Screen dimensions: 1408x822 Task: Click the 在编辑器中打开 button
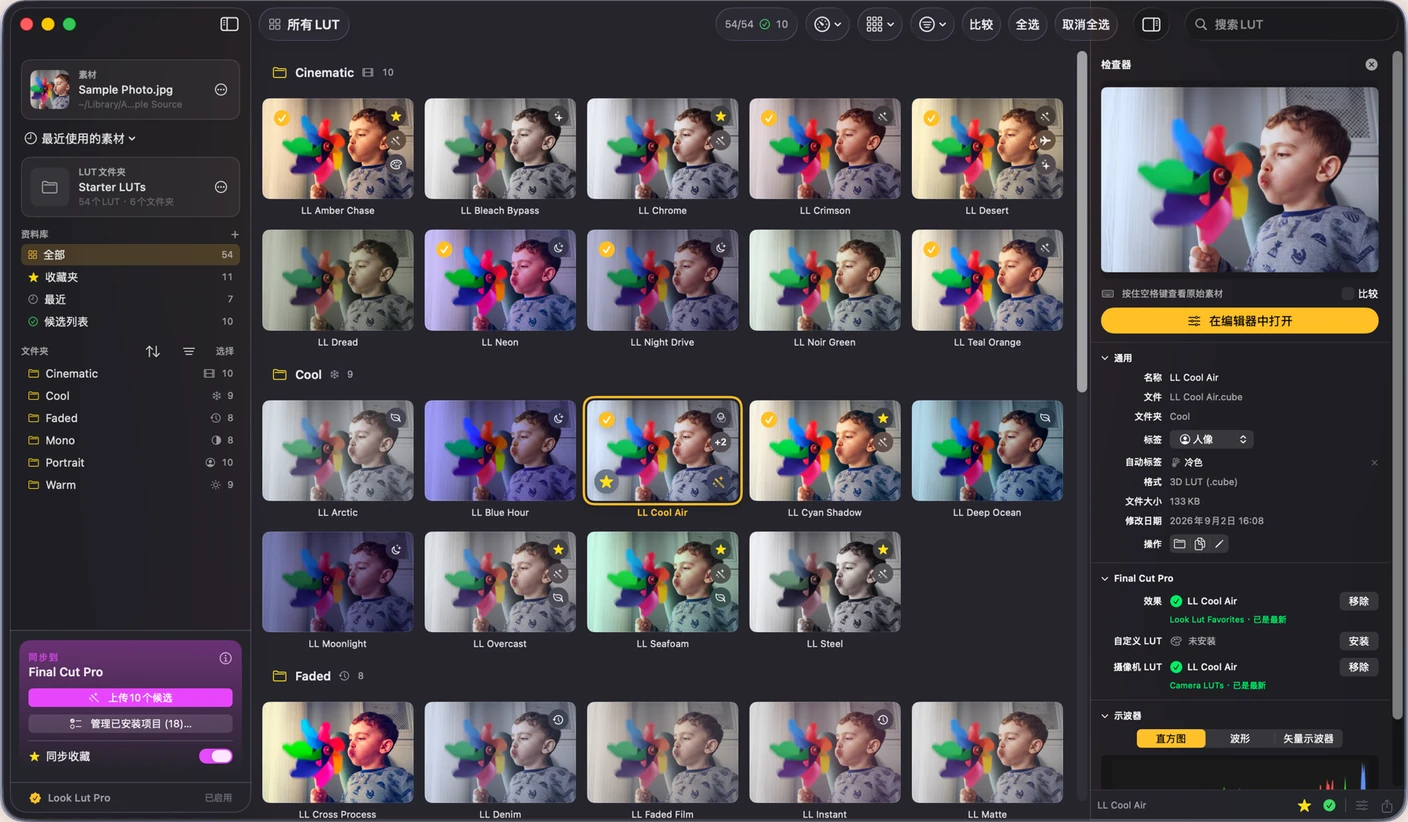click(x=1239, y=321)
